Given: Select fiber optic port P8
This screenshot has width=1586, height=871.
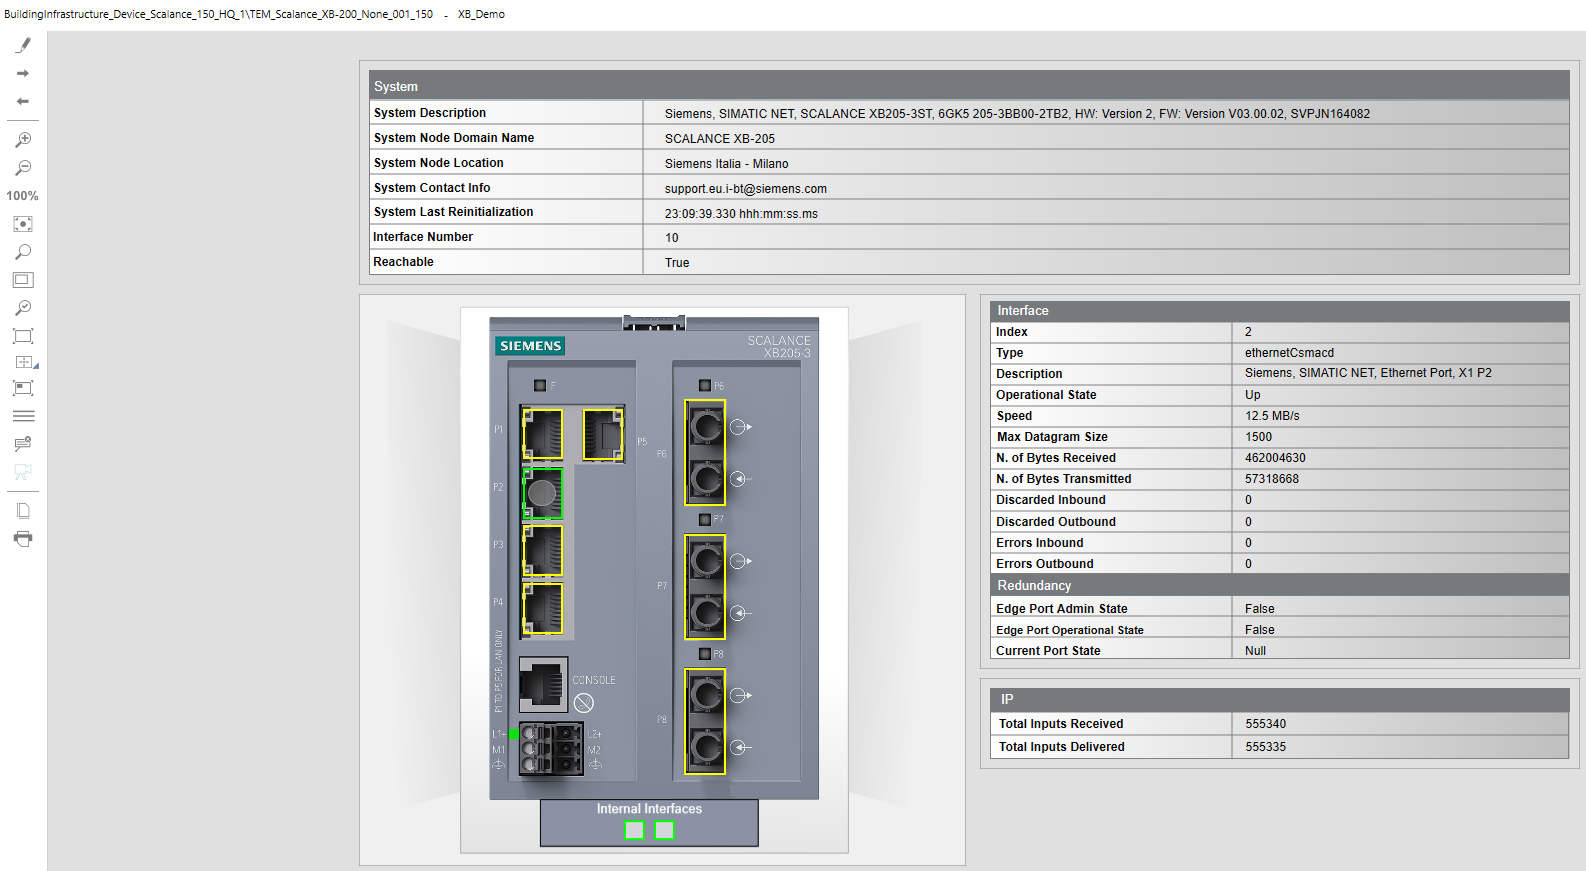Looking at the screenshot, I should (x=705, y=721).
